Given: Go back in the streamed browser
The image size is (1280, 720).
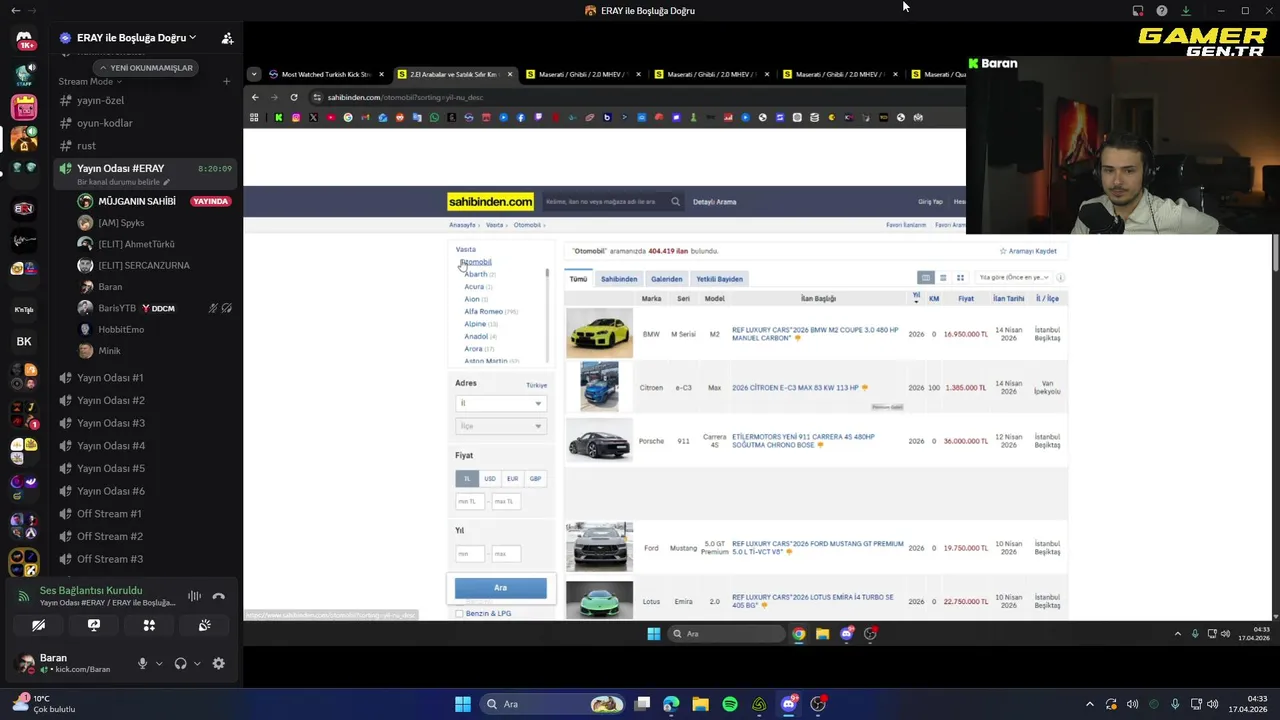Looking at the screenshot, I should tap(255, 97).
